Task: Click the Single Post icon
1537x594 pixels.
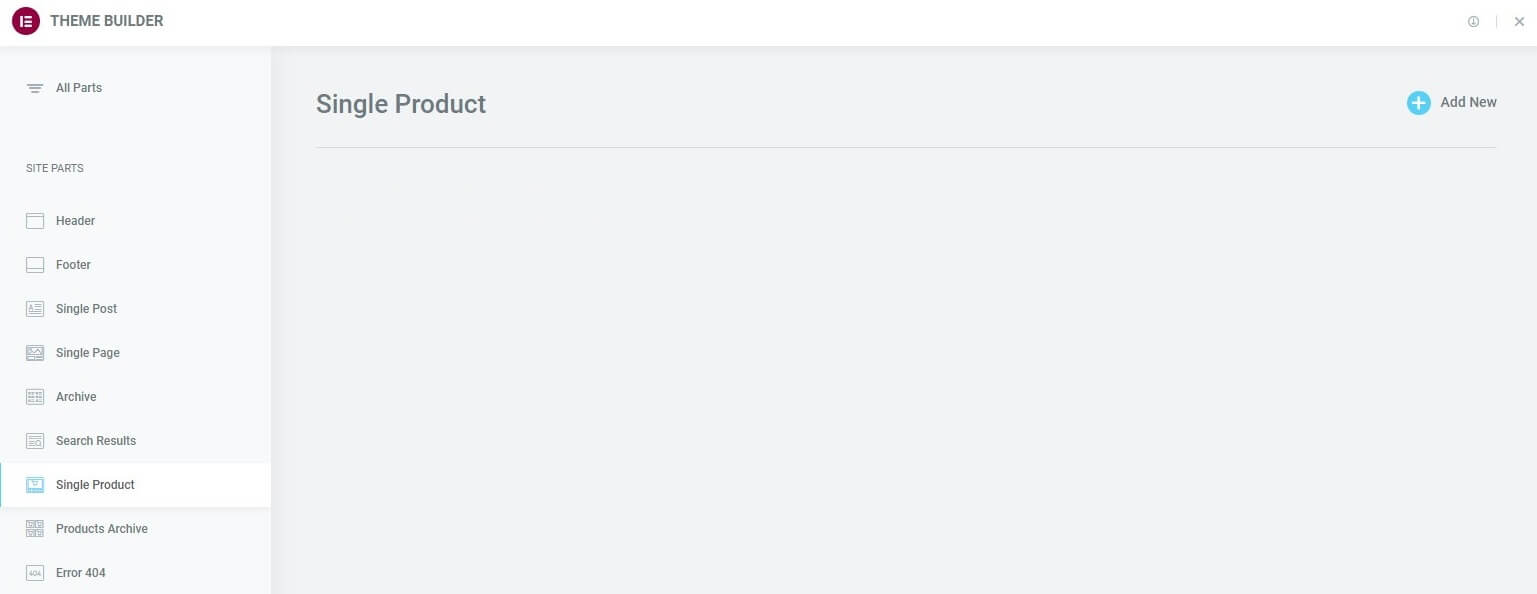Action: (35, 309)
